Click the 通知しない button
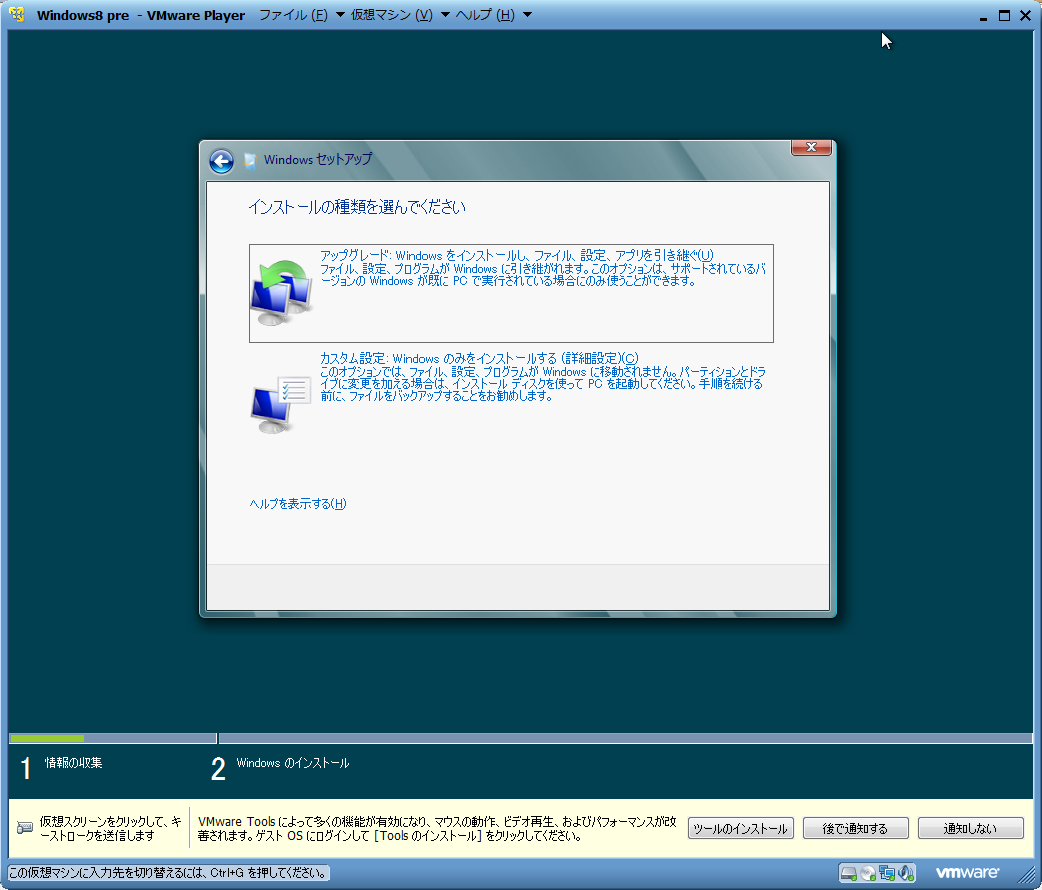Viewport: 1042px width, 890px height. (970, 828)
